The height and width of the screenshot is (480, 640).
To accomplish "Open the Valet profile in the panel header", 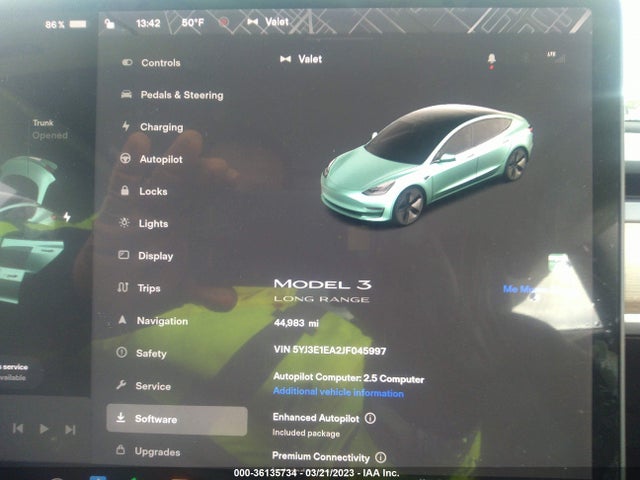I will tap(301, 59).
